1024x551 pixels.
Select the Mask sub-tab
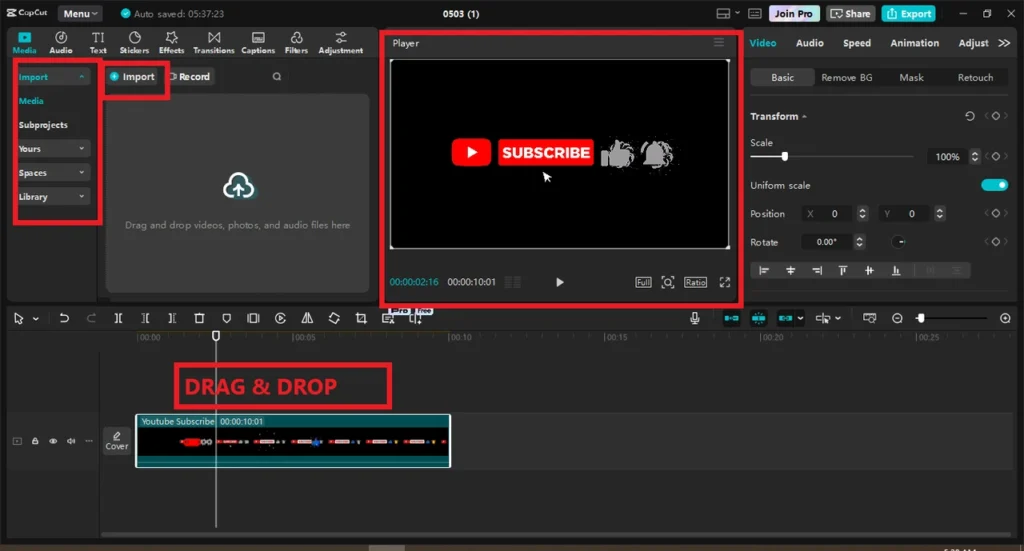point(911,77)
